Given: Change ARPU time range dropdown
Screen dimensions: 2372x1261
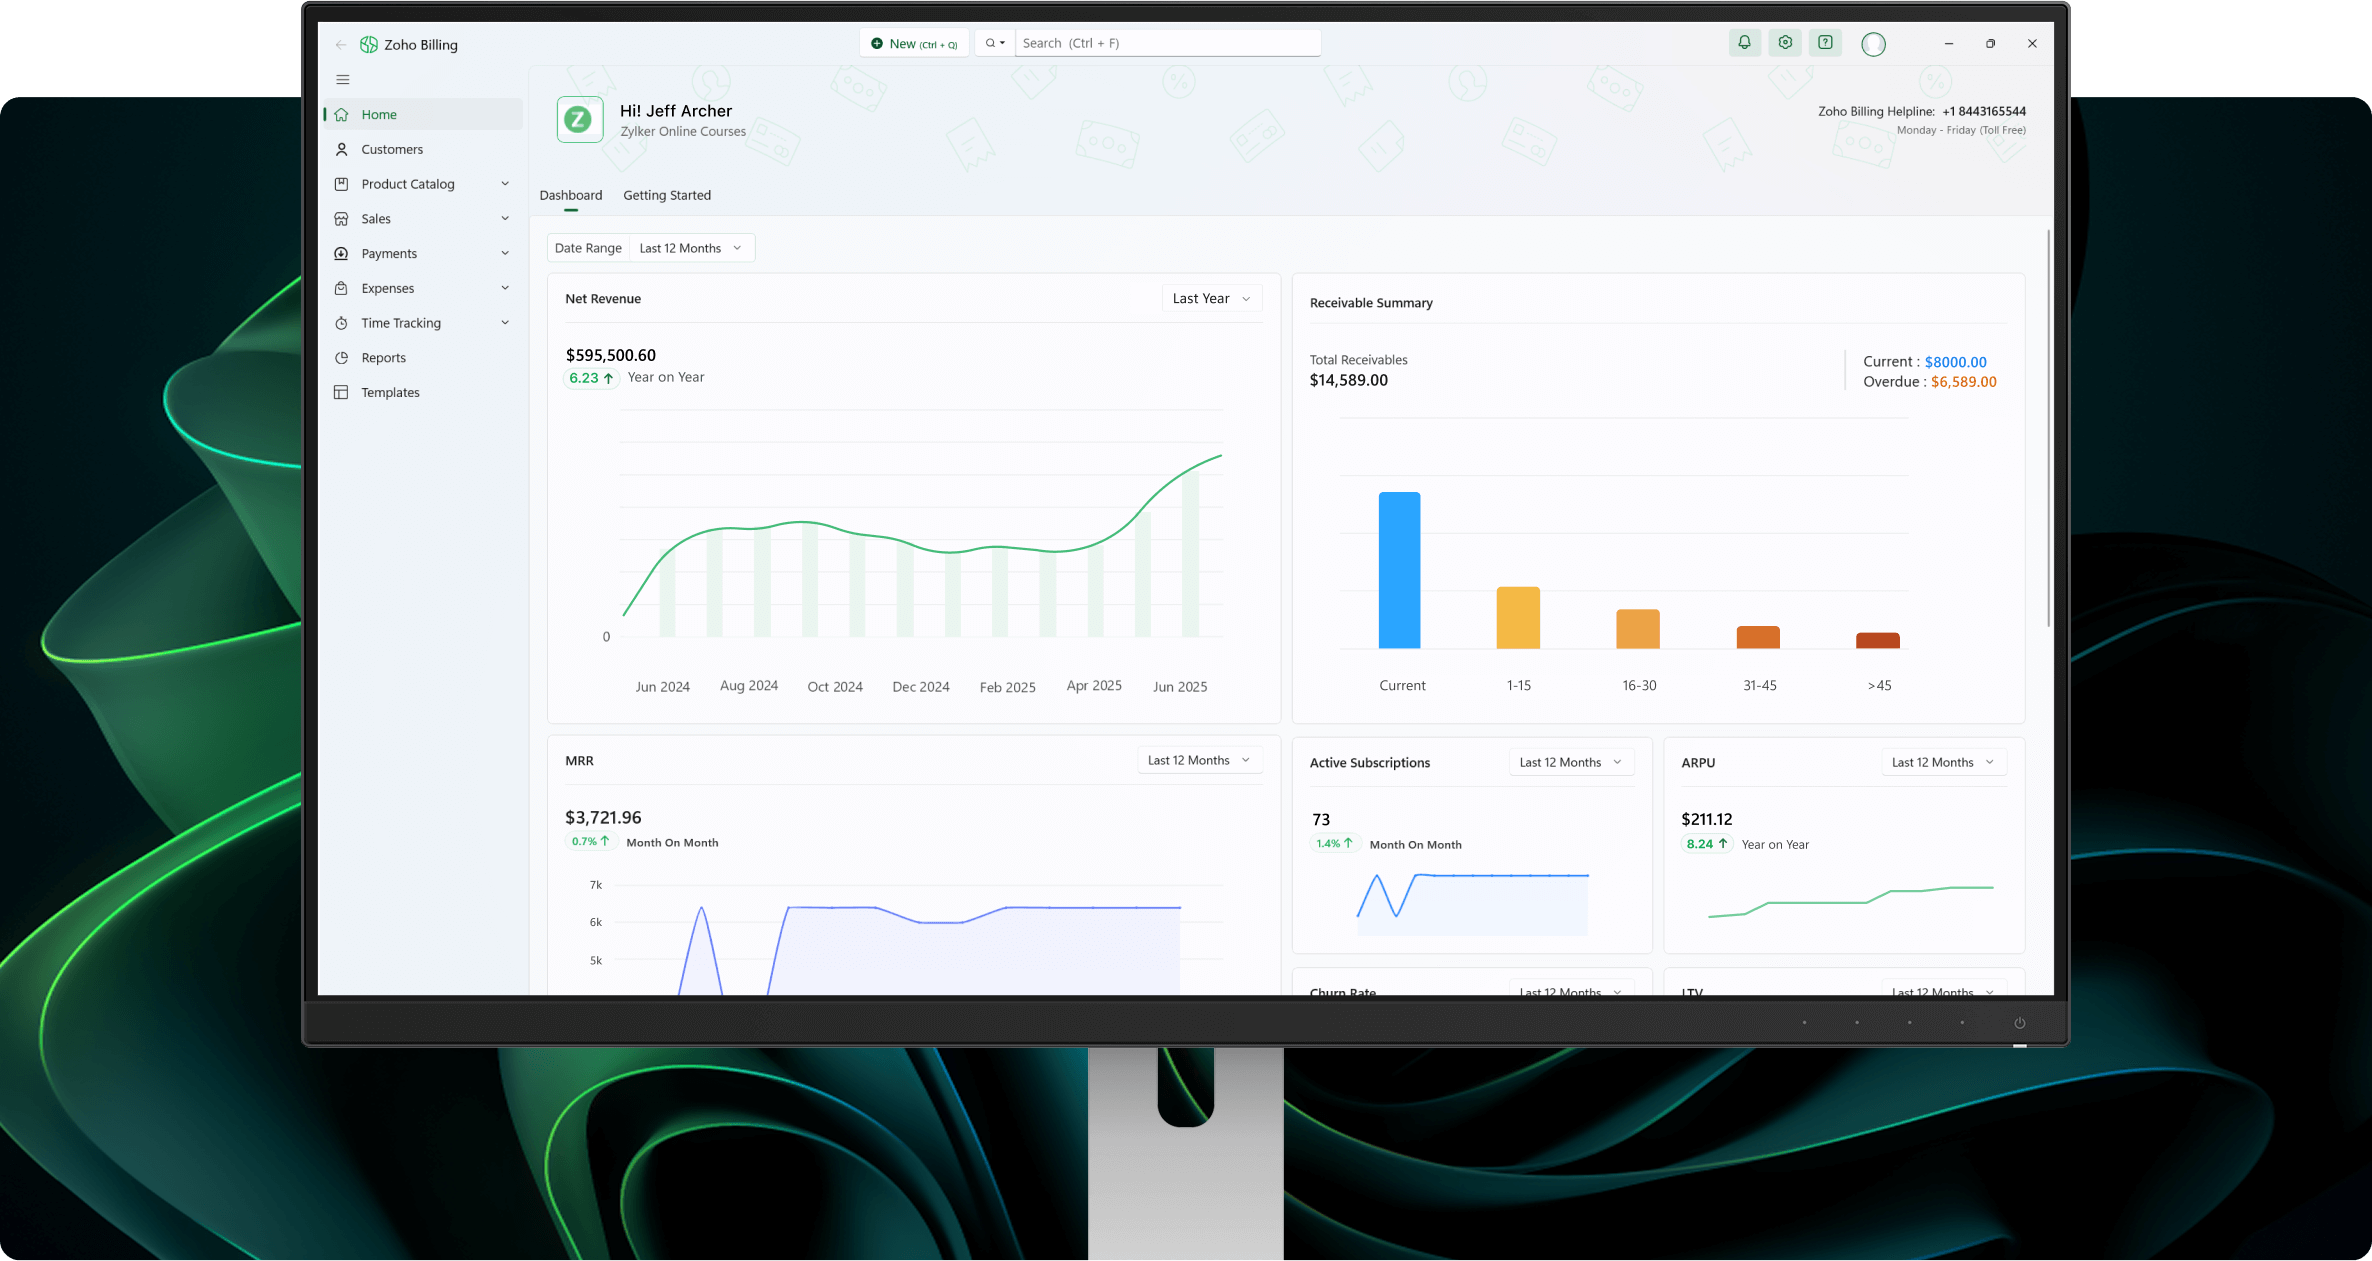Looking at the screenshot, I should pyautogui.click(x=1941, y=761).
